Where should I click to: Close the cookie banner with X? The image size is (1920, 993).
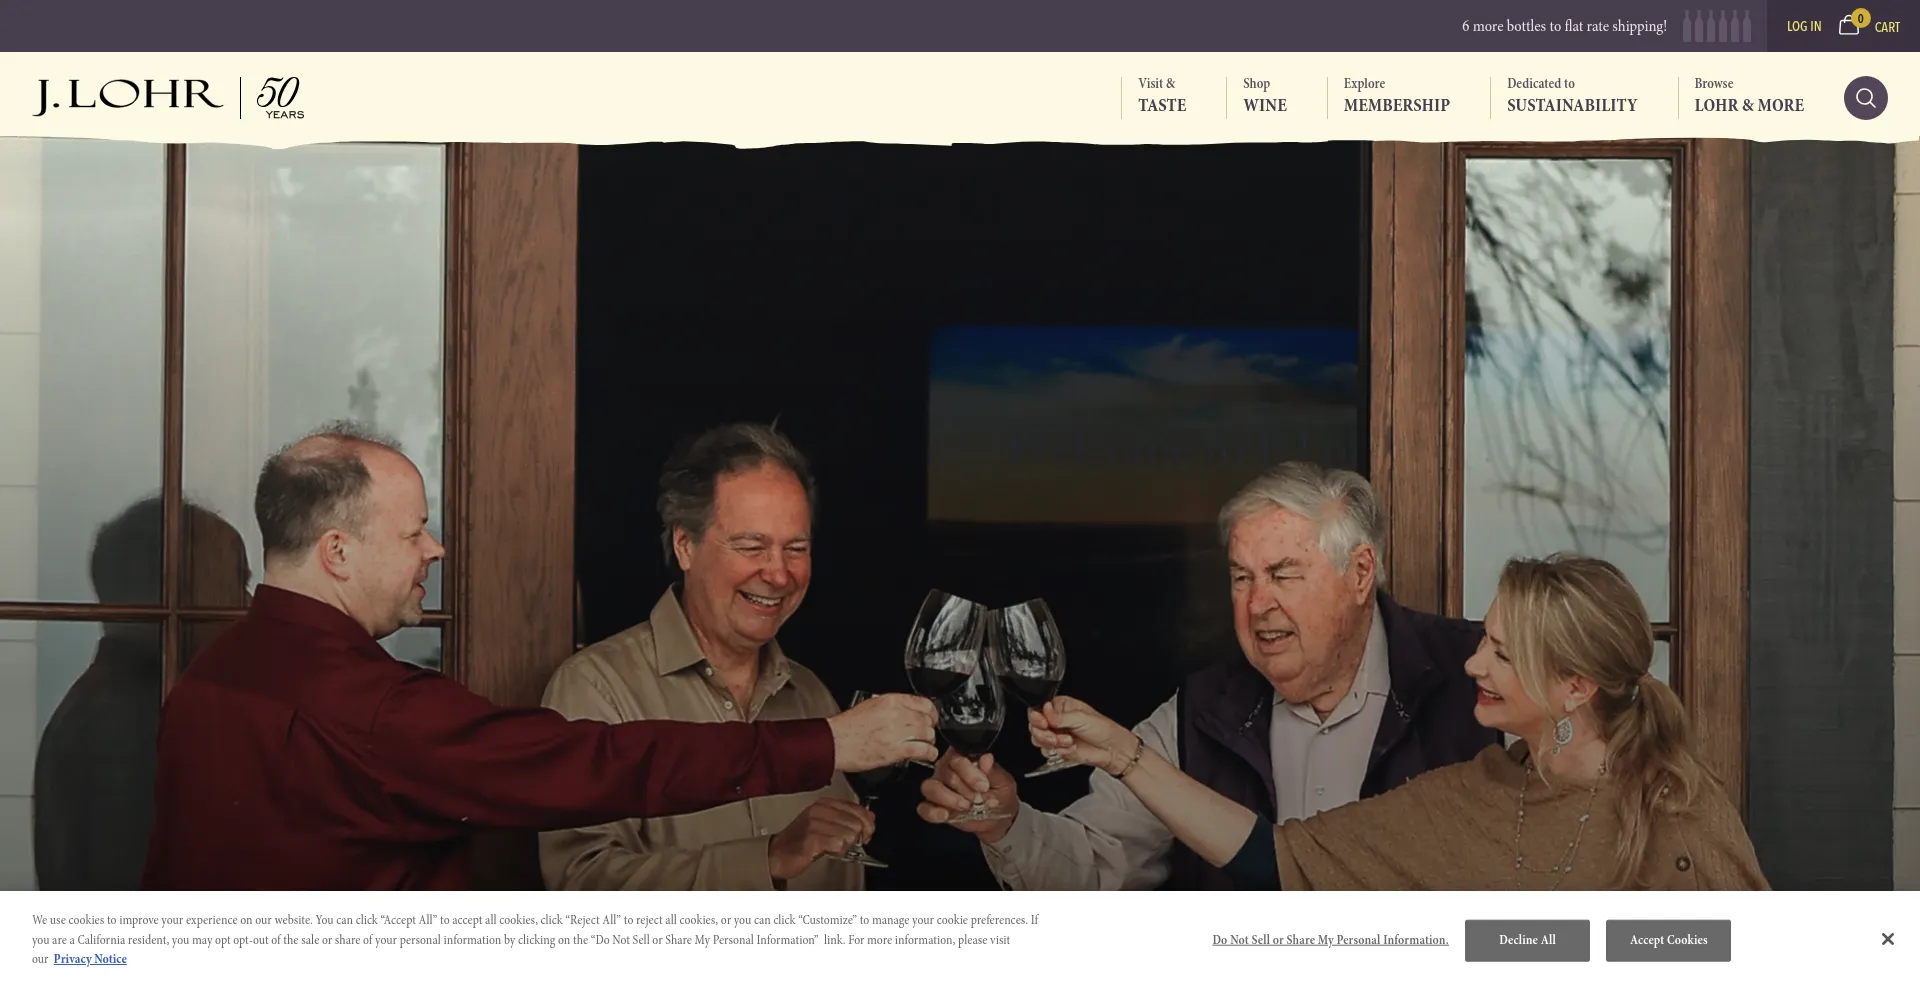click(1887, 939)
